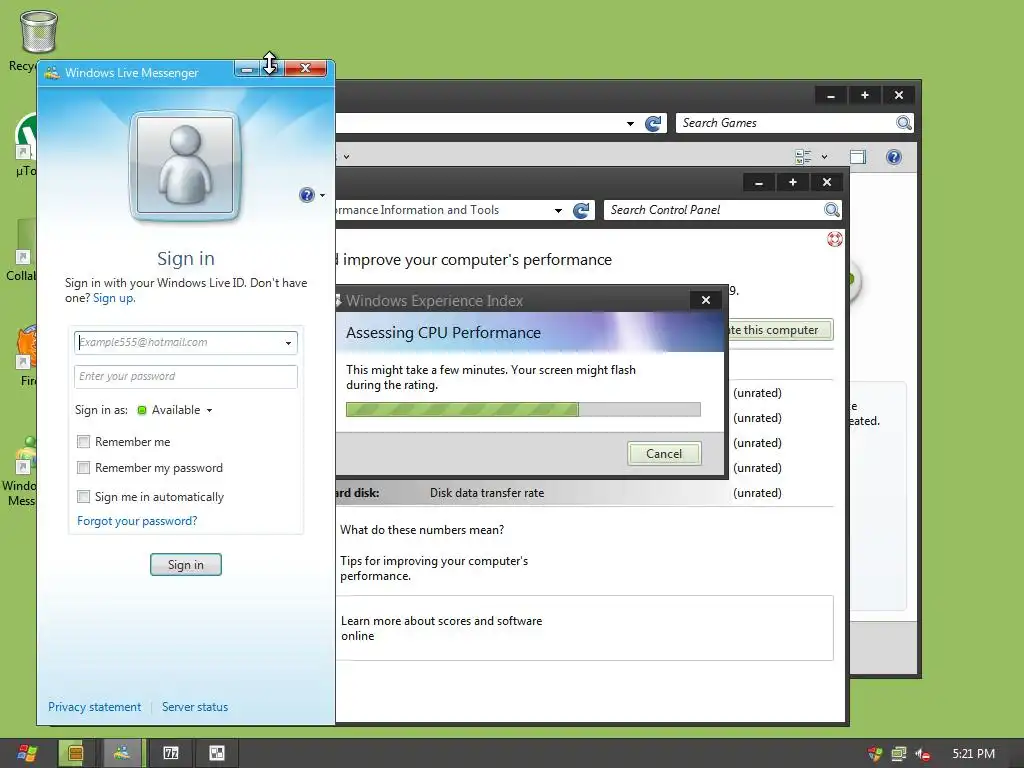The height and width of the screenshot is (768, 1024).
Task: Expand the view options arrow in Games
Action: pyautogui.click(x=824, y=157)
